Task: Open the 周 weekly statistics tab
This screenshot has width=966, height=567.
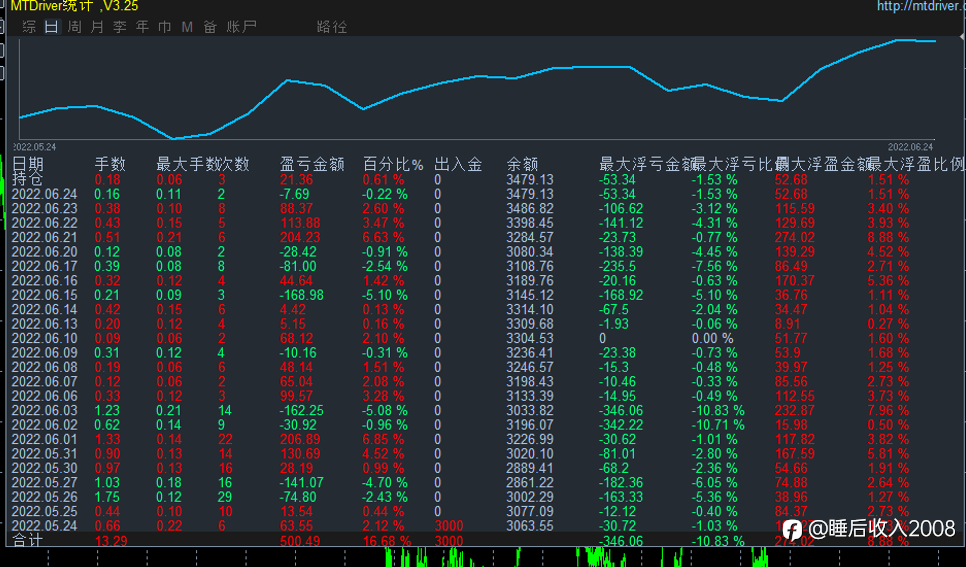Action: [x=74, y=27]
